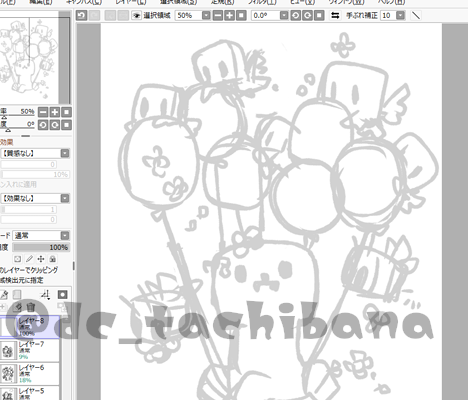This screenshot has height=400, width=468.
Task: Open the stabilizer (手ぶれ補正) dropdown
Action: click(401, 15)
